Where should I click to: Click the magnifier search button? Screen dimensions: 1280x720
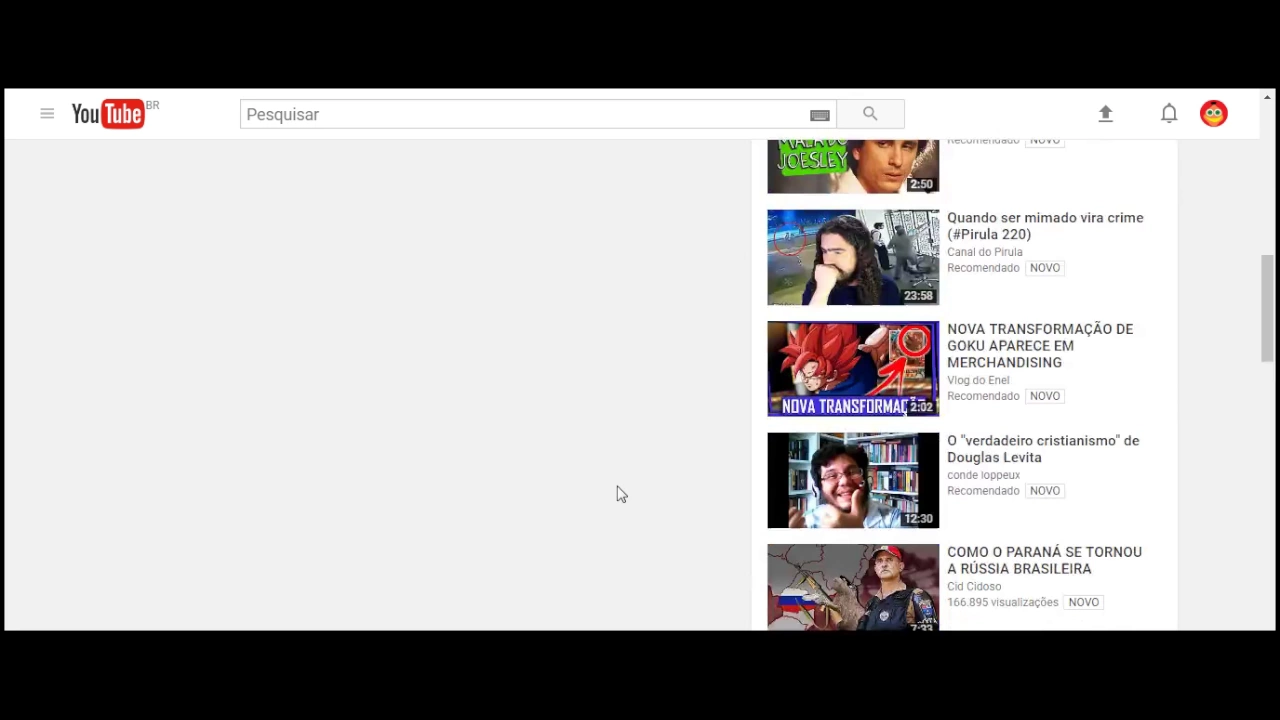(870, 114)
